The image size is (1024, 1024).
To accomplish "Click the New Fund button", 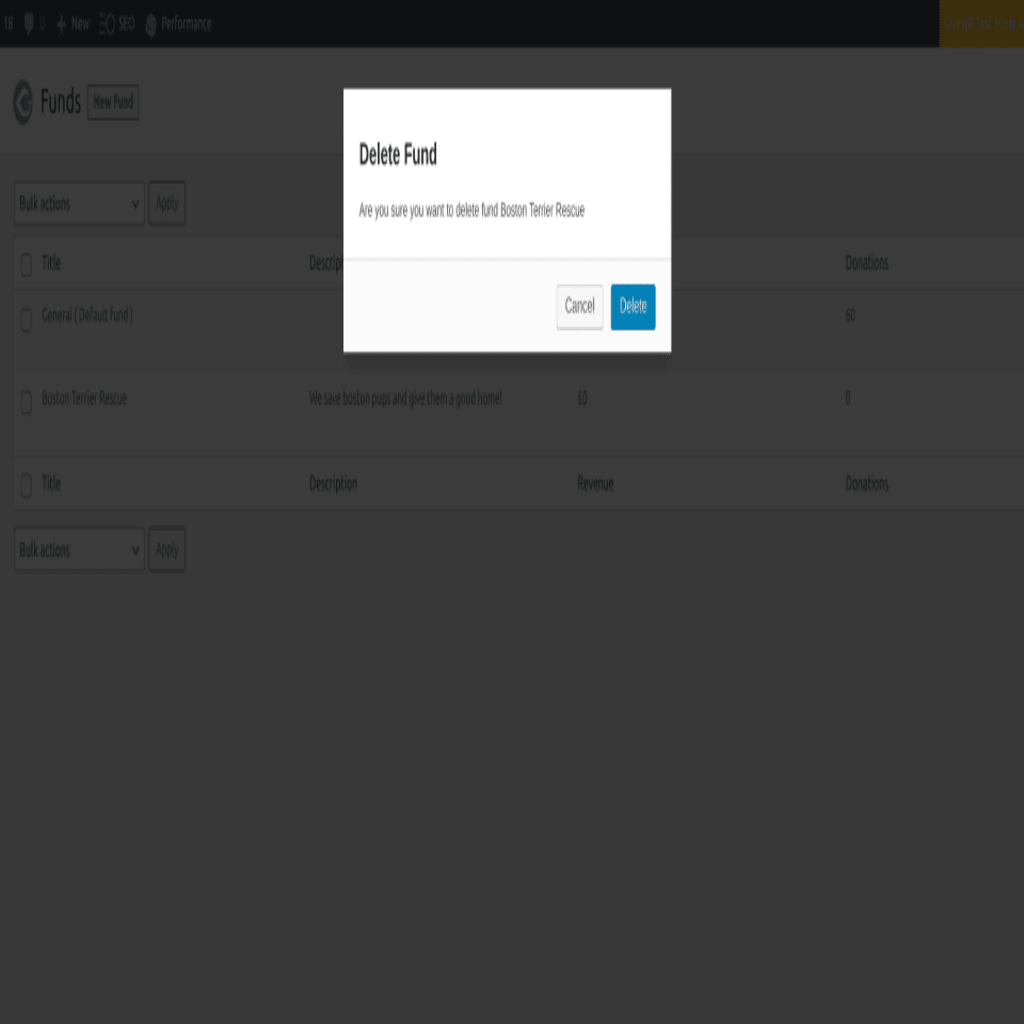I will pyautogui.click(x=113, y=102).
